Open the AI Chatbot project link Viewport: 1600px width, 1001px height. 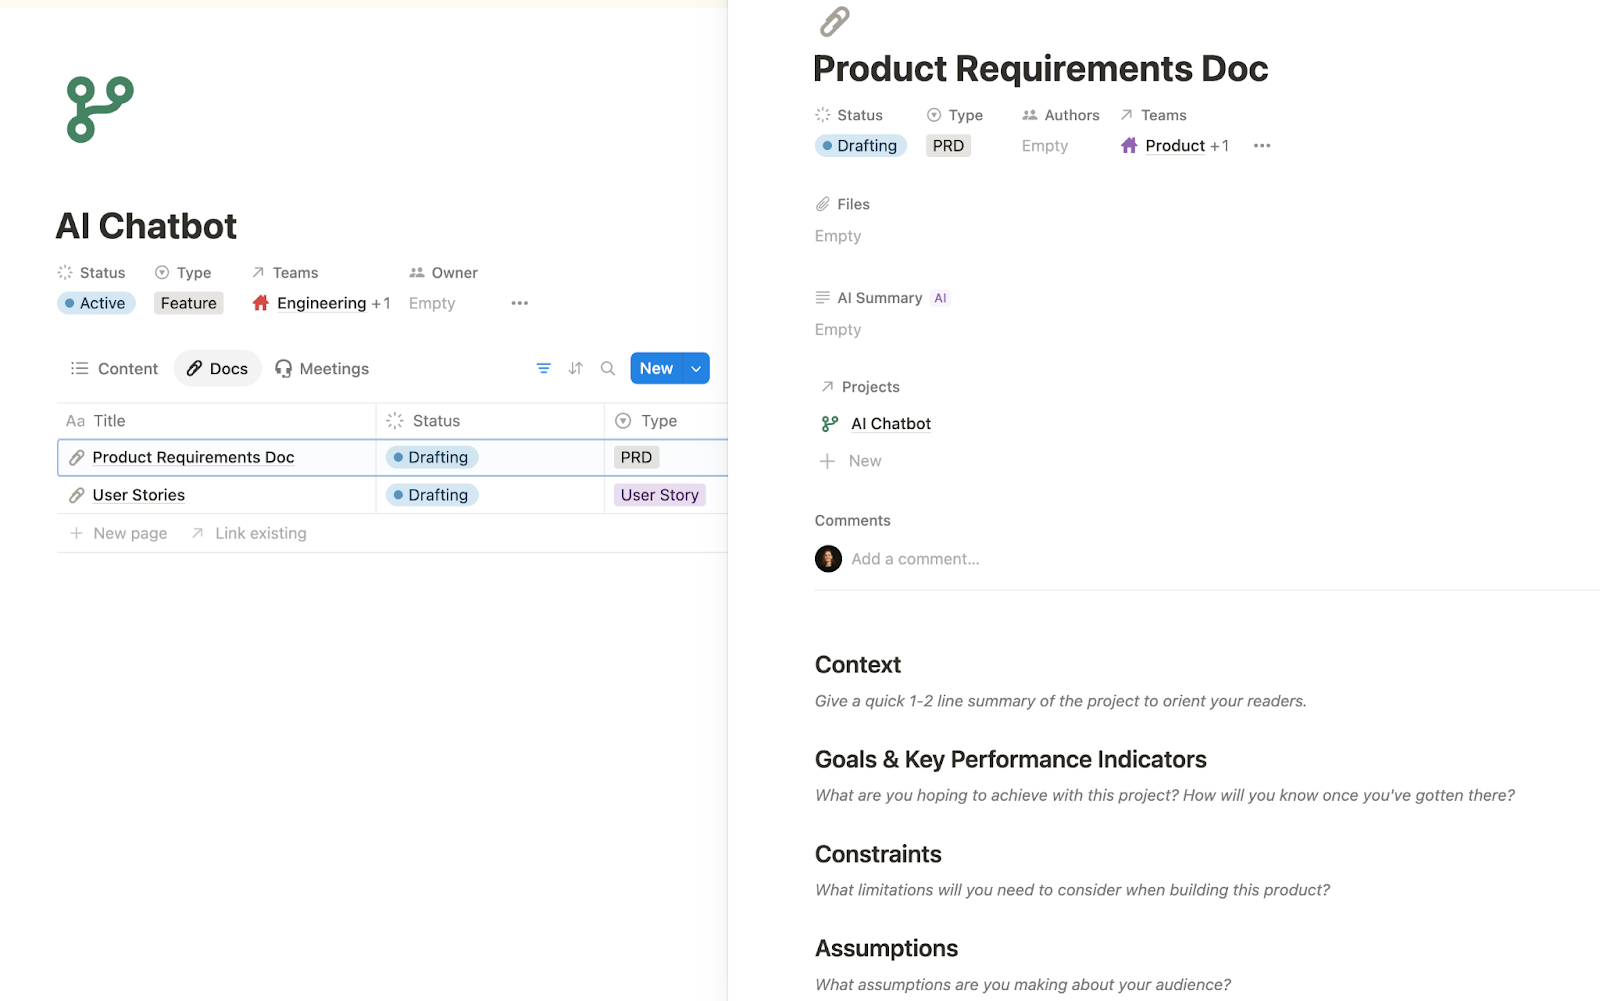[x=890, y=424]
